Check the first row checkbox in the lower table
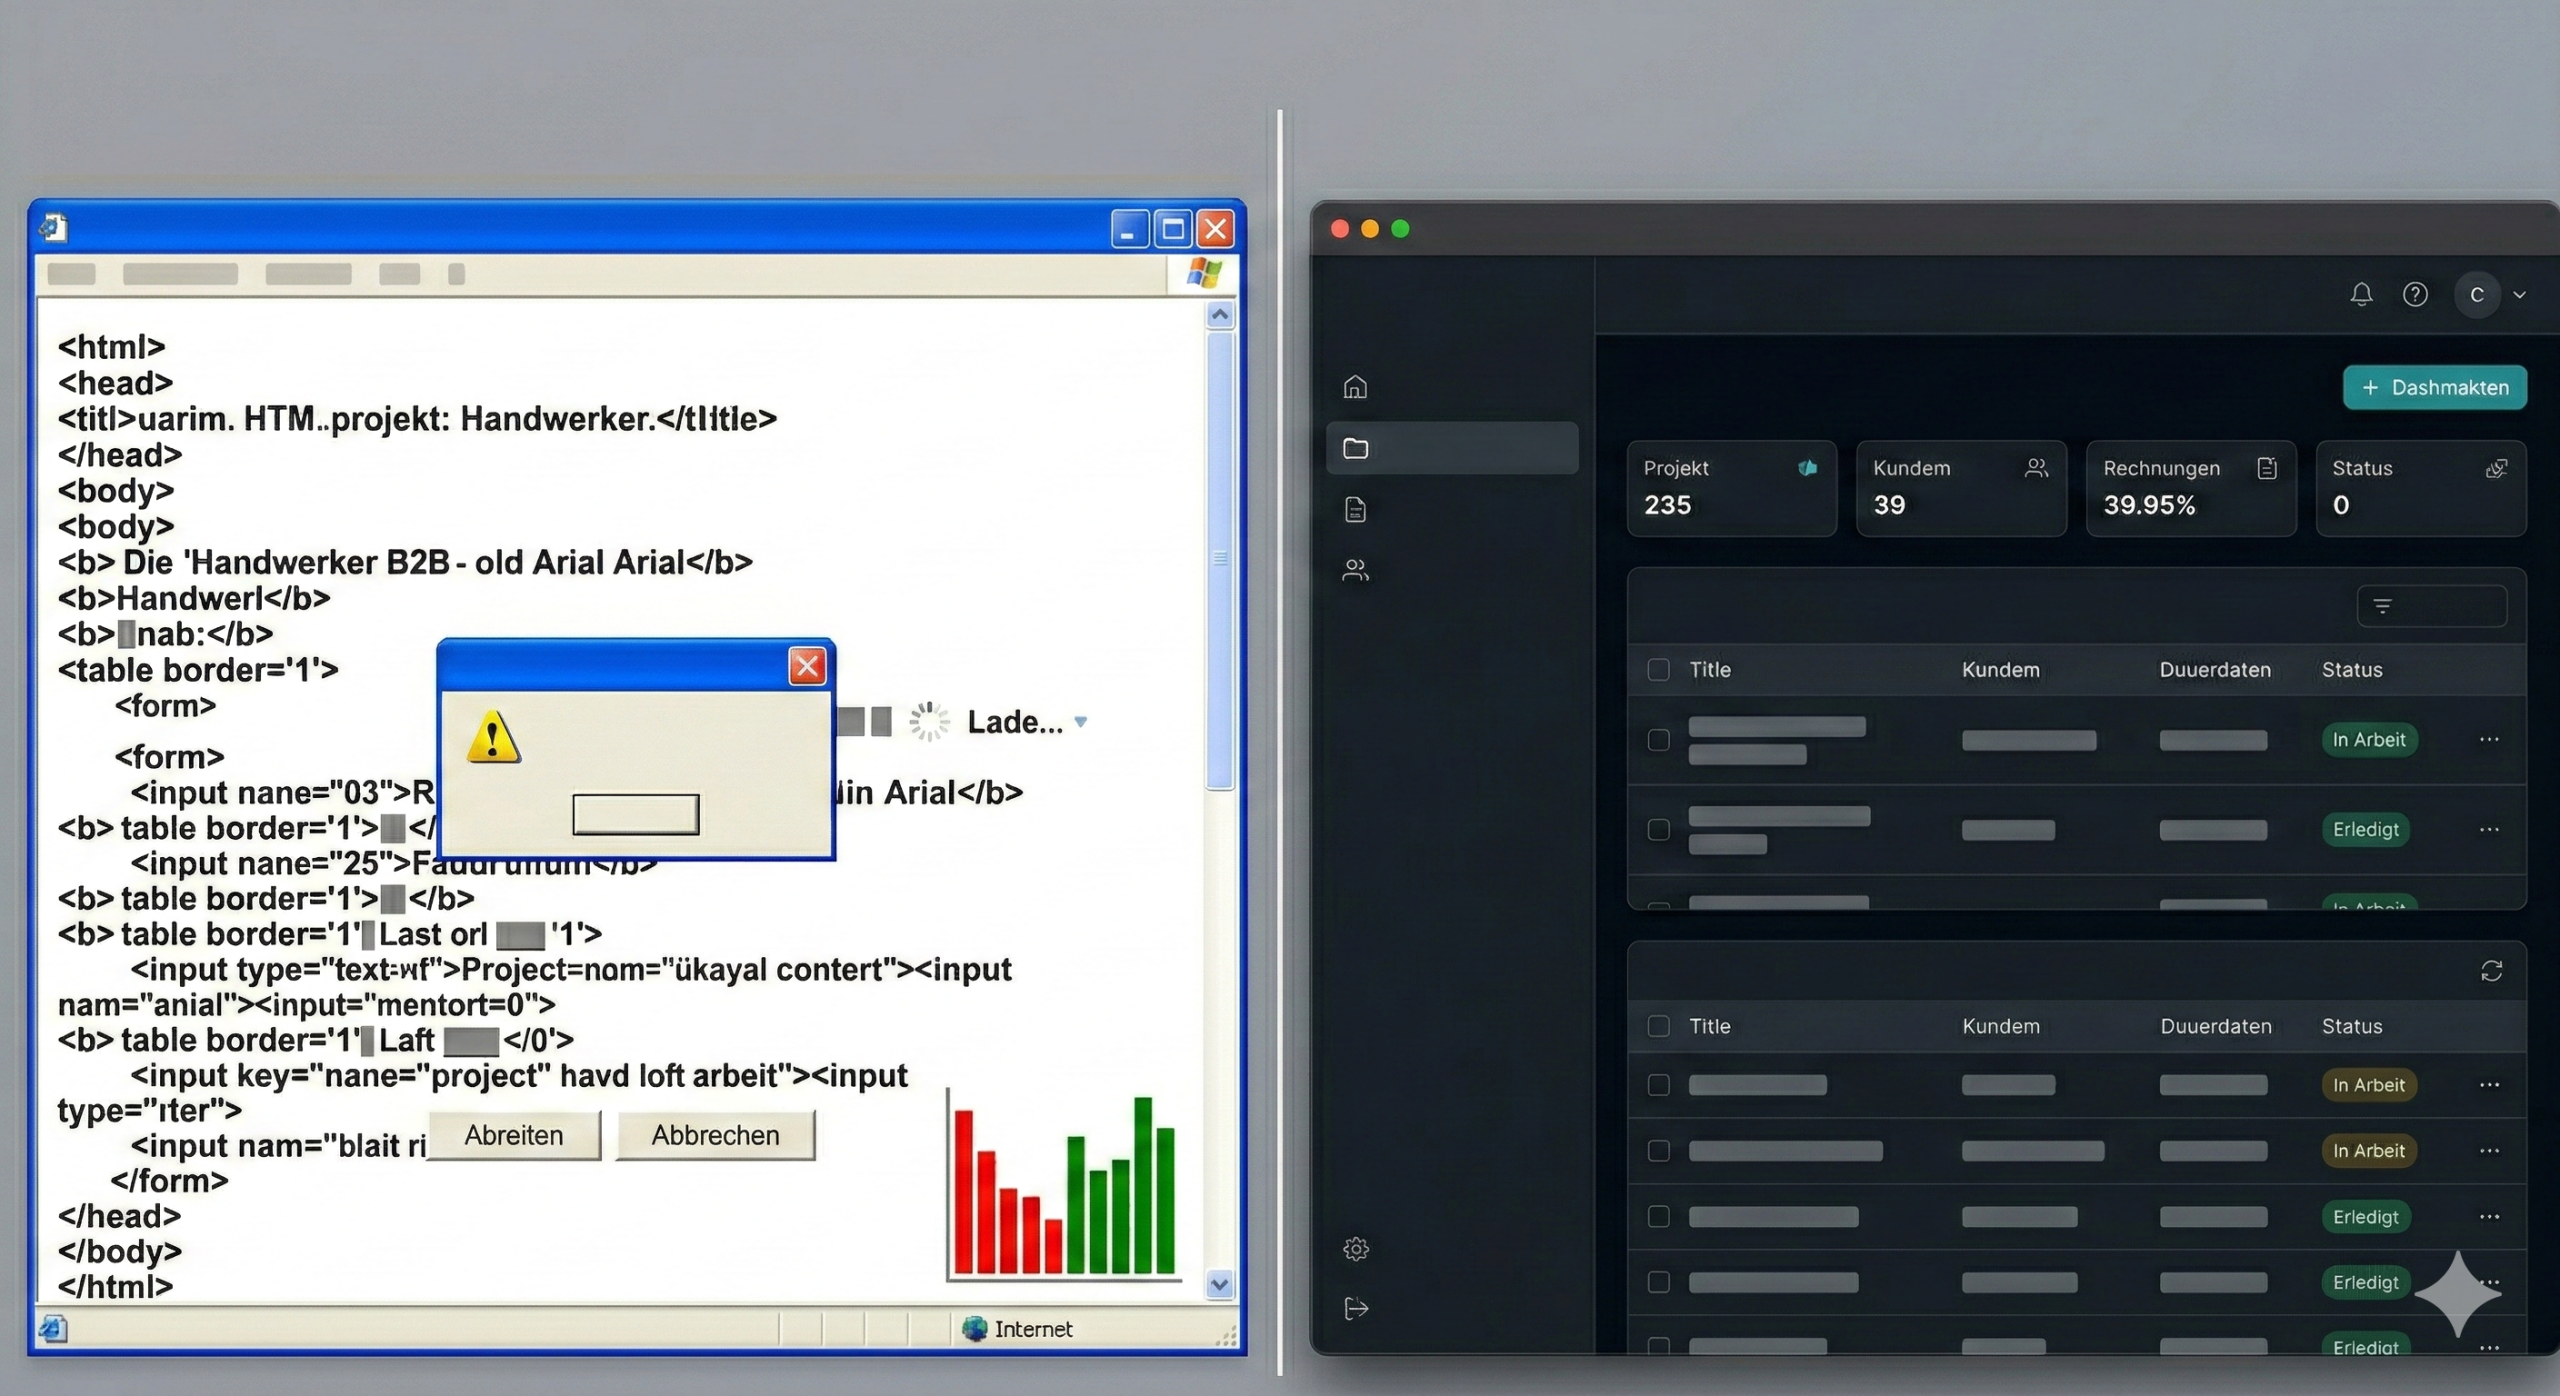 click(1658, 1084)
